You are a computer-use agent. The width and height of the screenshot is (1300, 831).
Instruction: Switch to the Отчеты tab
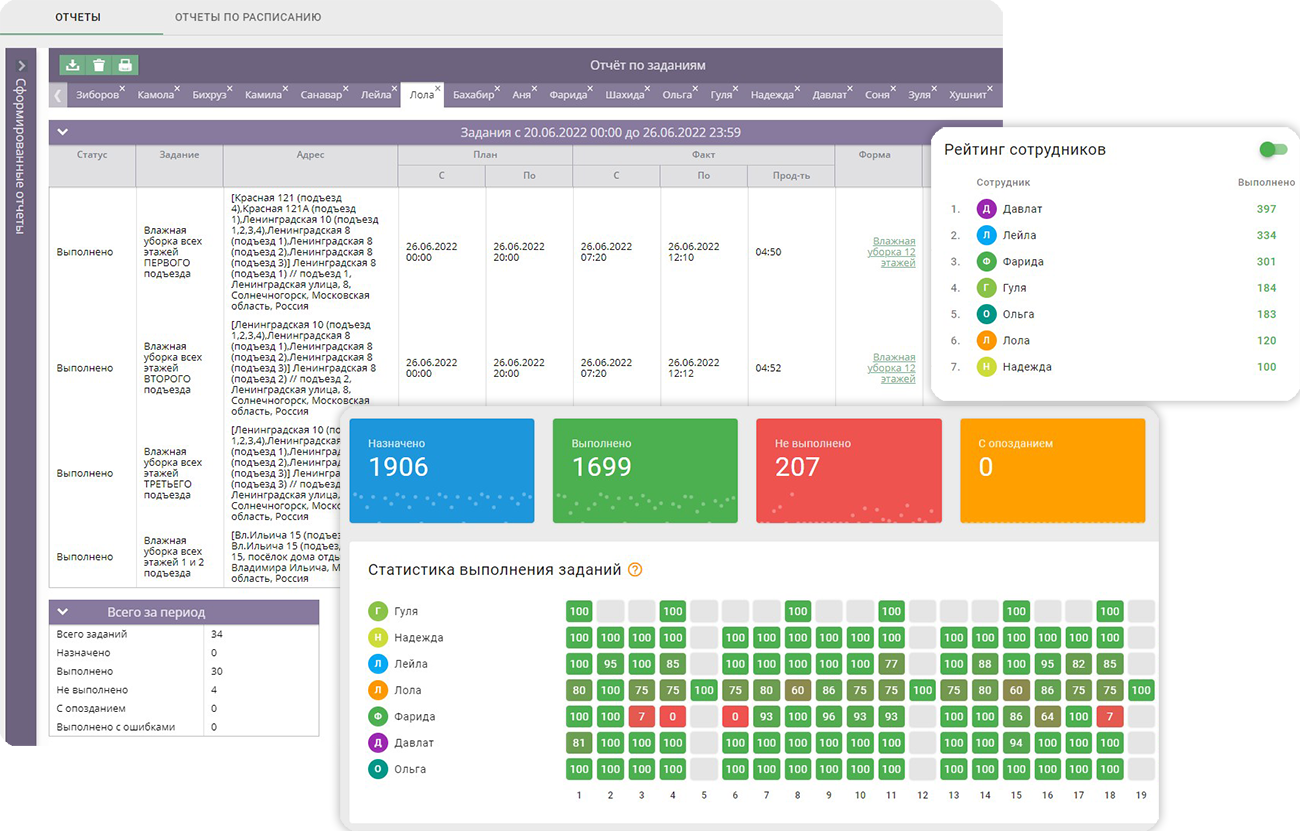pos(78,17)
